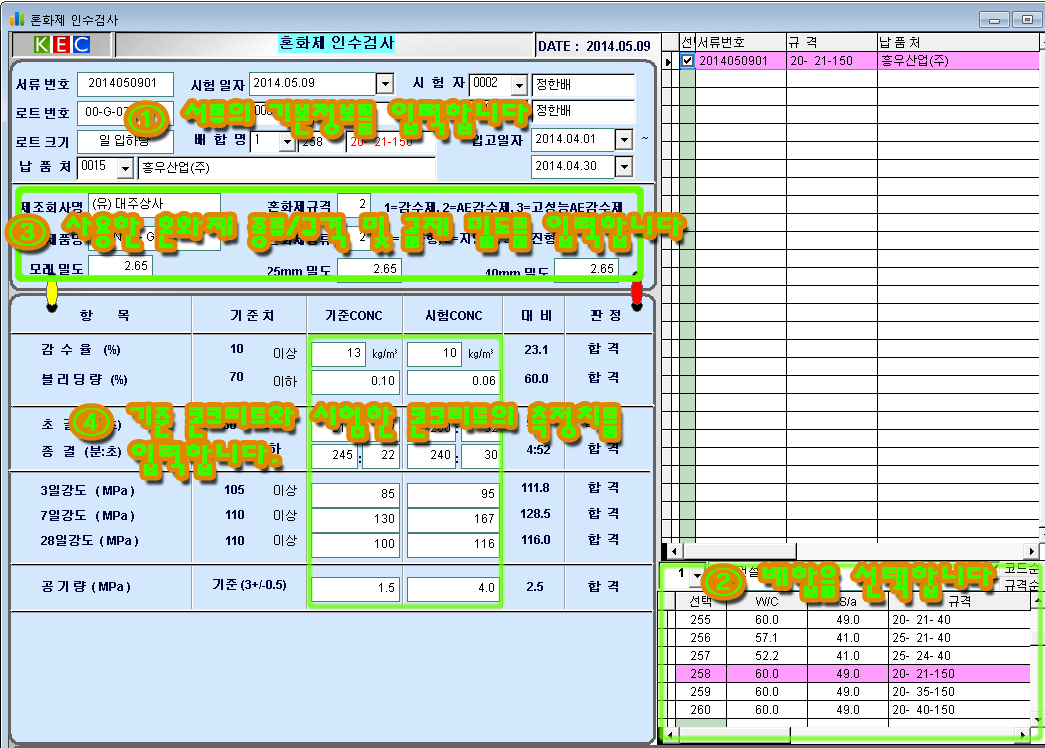This screenshot has height=748, width=1045.
Task: Click left scroll arrow of mix list
Action: click(x=670, y=735)
